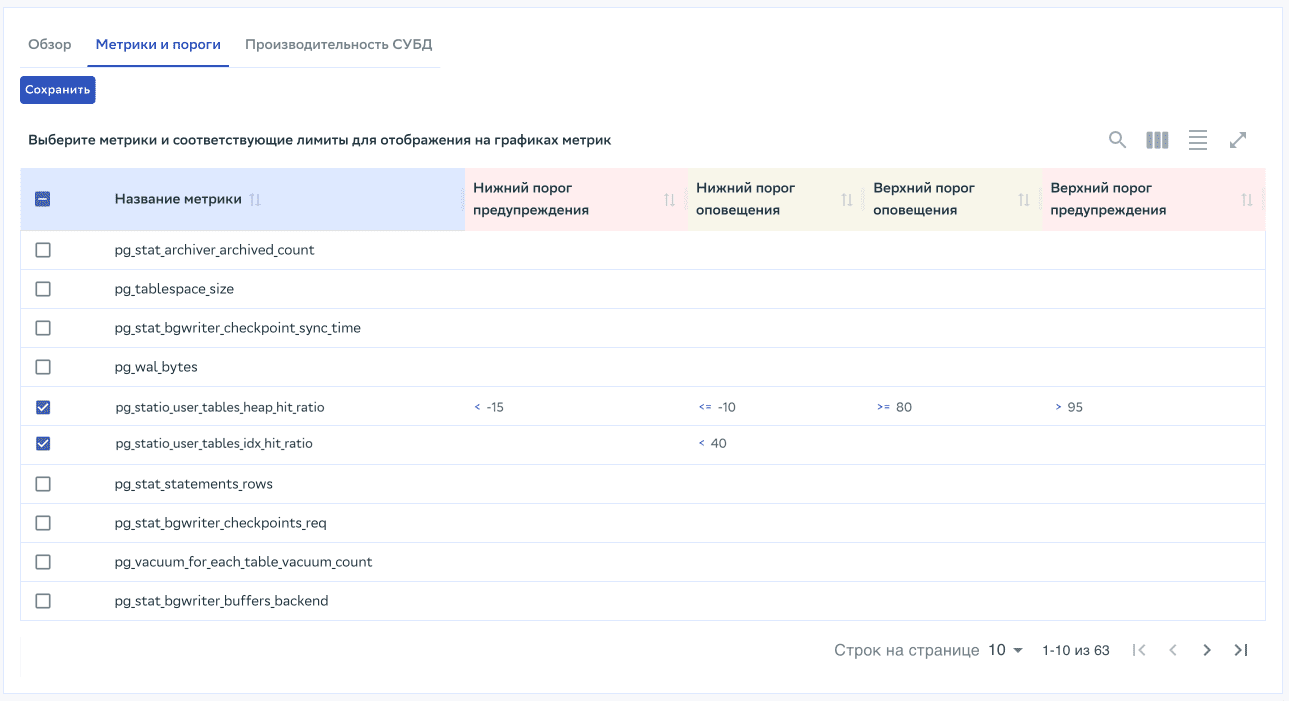
Task: Sort by Верхний порог оповещения column
Action: pos(1023,200)
